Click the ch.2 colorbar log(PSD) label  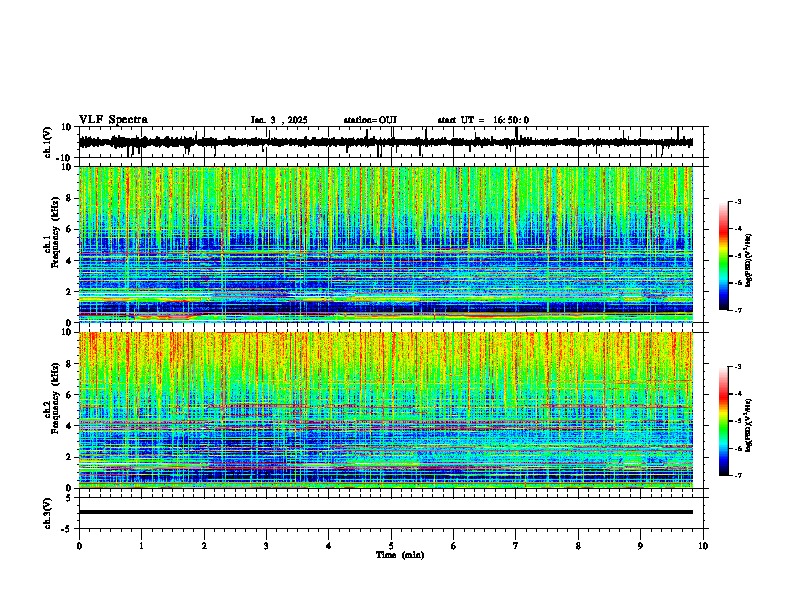tap(748, 425)
